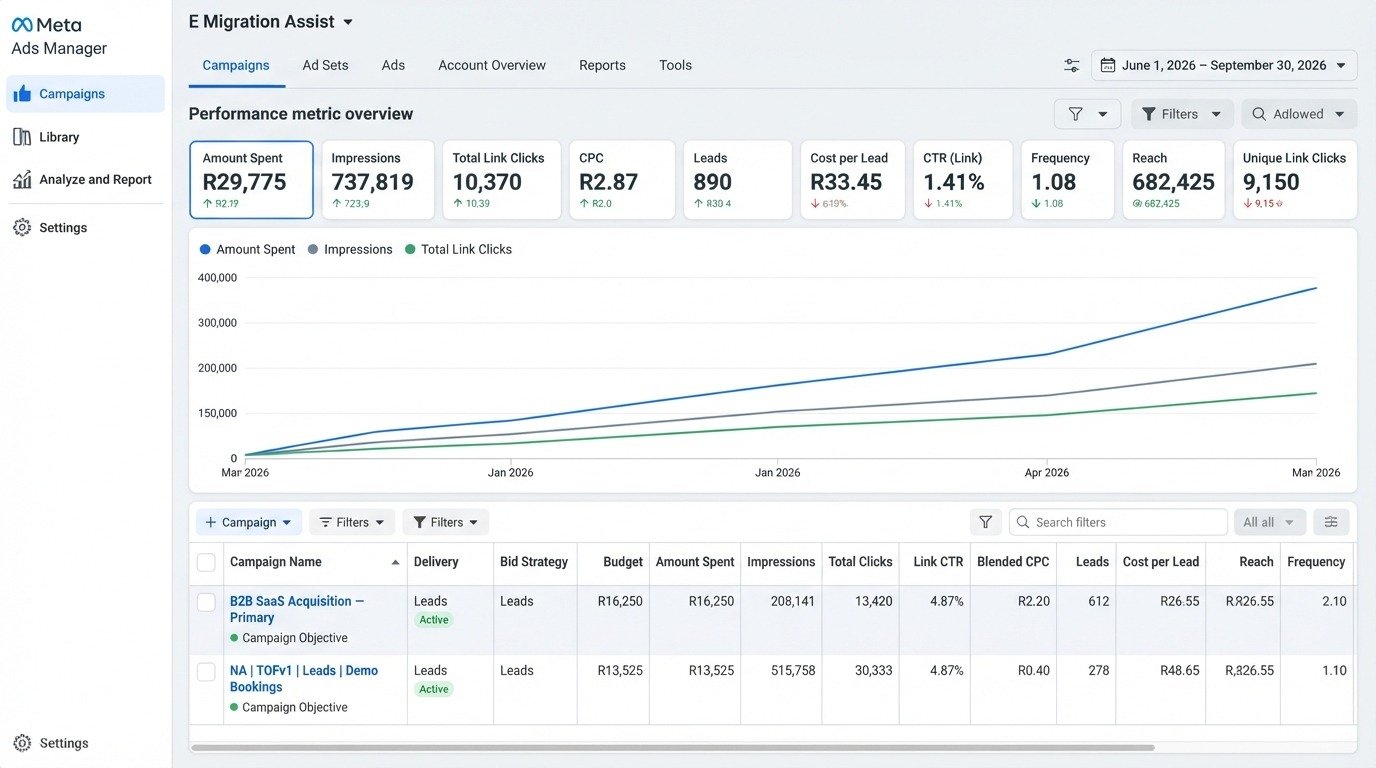Image resolution: width=1376 pixels, height=768 pixels.
Task: Toggle the Total Link Clicks series in chart legend
Action: tap(458, 250)
